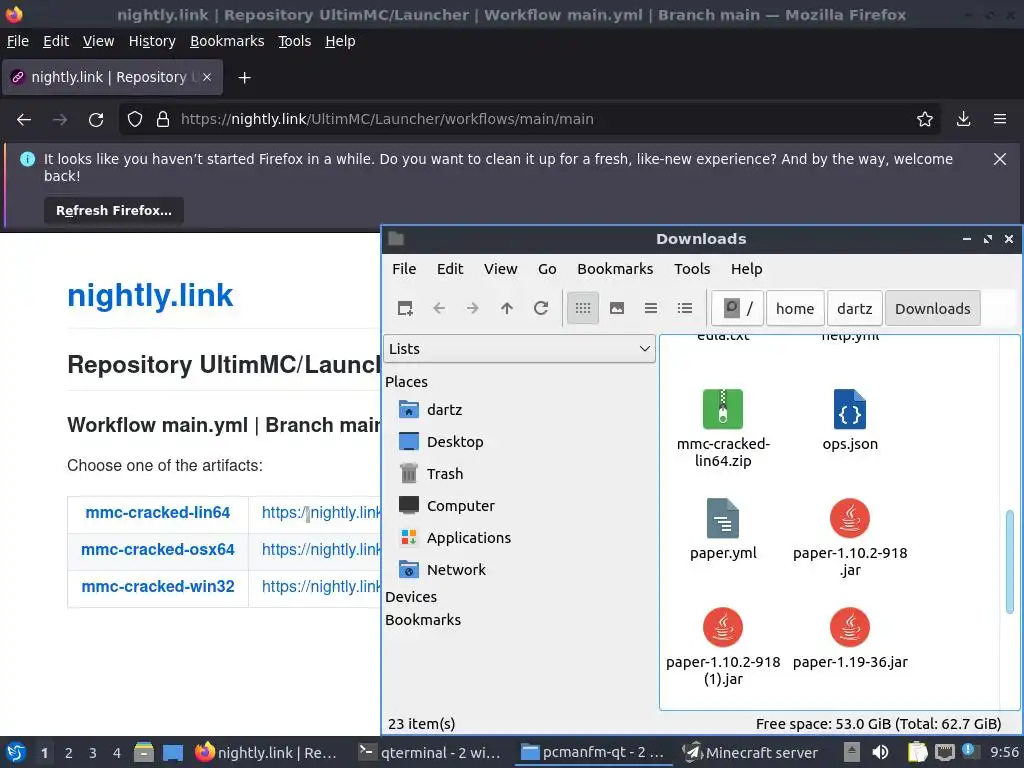
Task: Select paper.yml file
Action: pyautogui.click(x=723, y=529)
